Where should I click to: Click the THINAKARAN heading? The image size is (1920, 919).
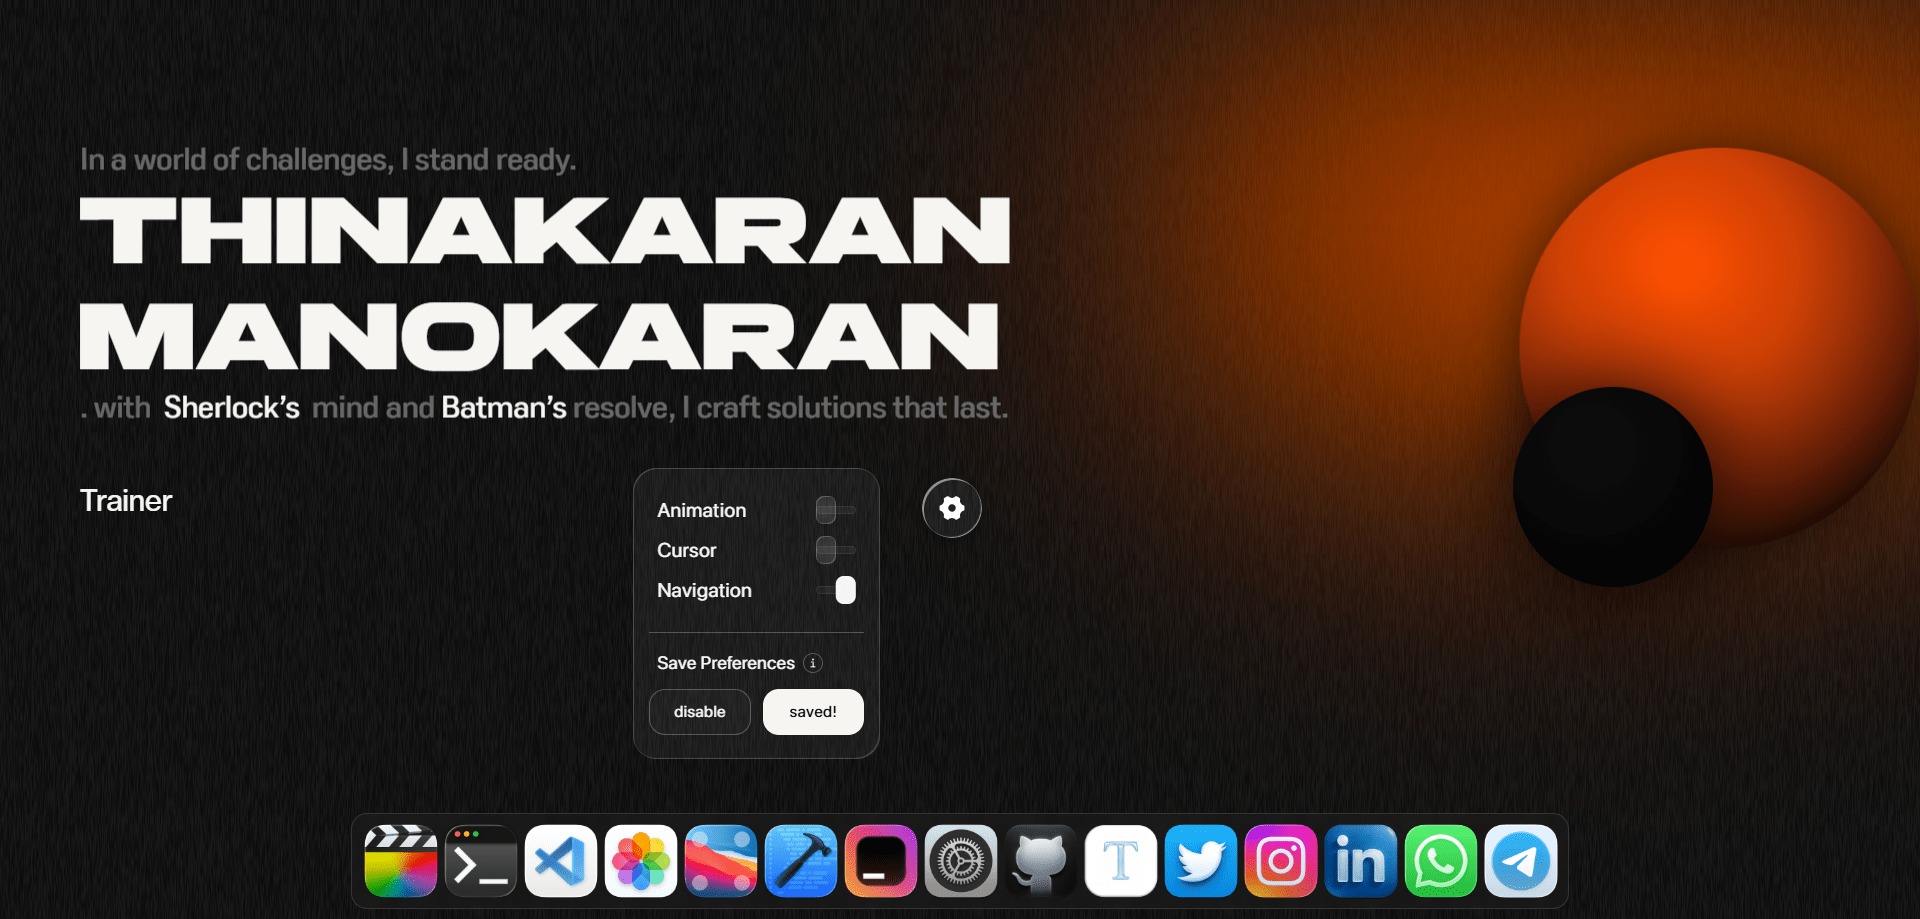pos(545,231)
